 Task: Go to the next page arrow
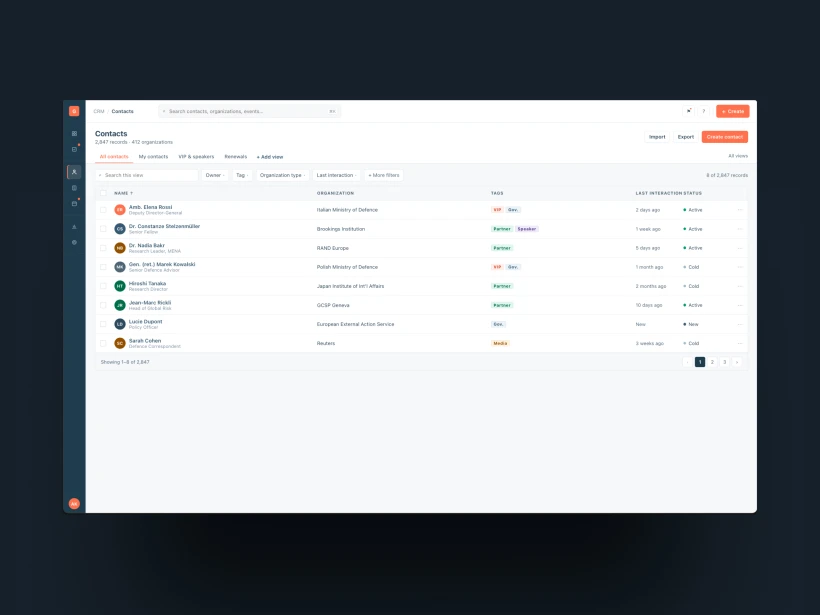click(x=737, y=362)
